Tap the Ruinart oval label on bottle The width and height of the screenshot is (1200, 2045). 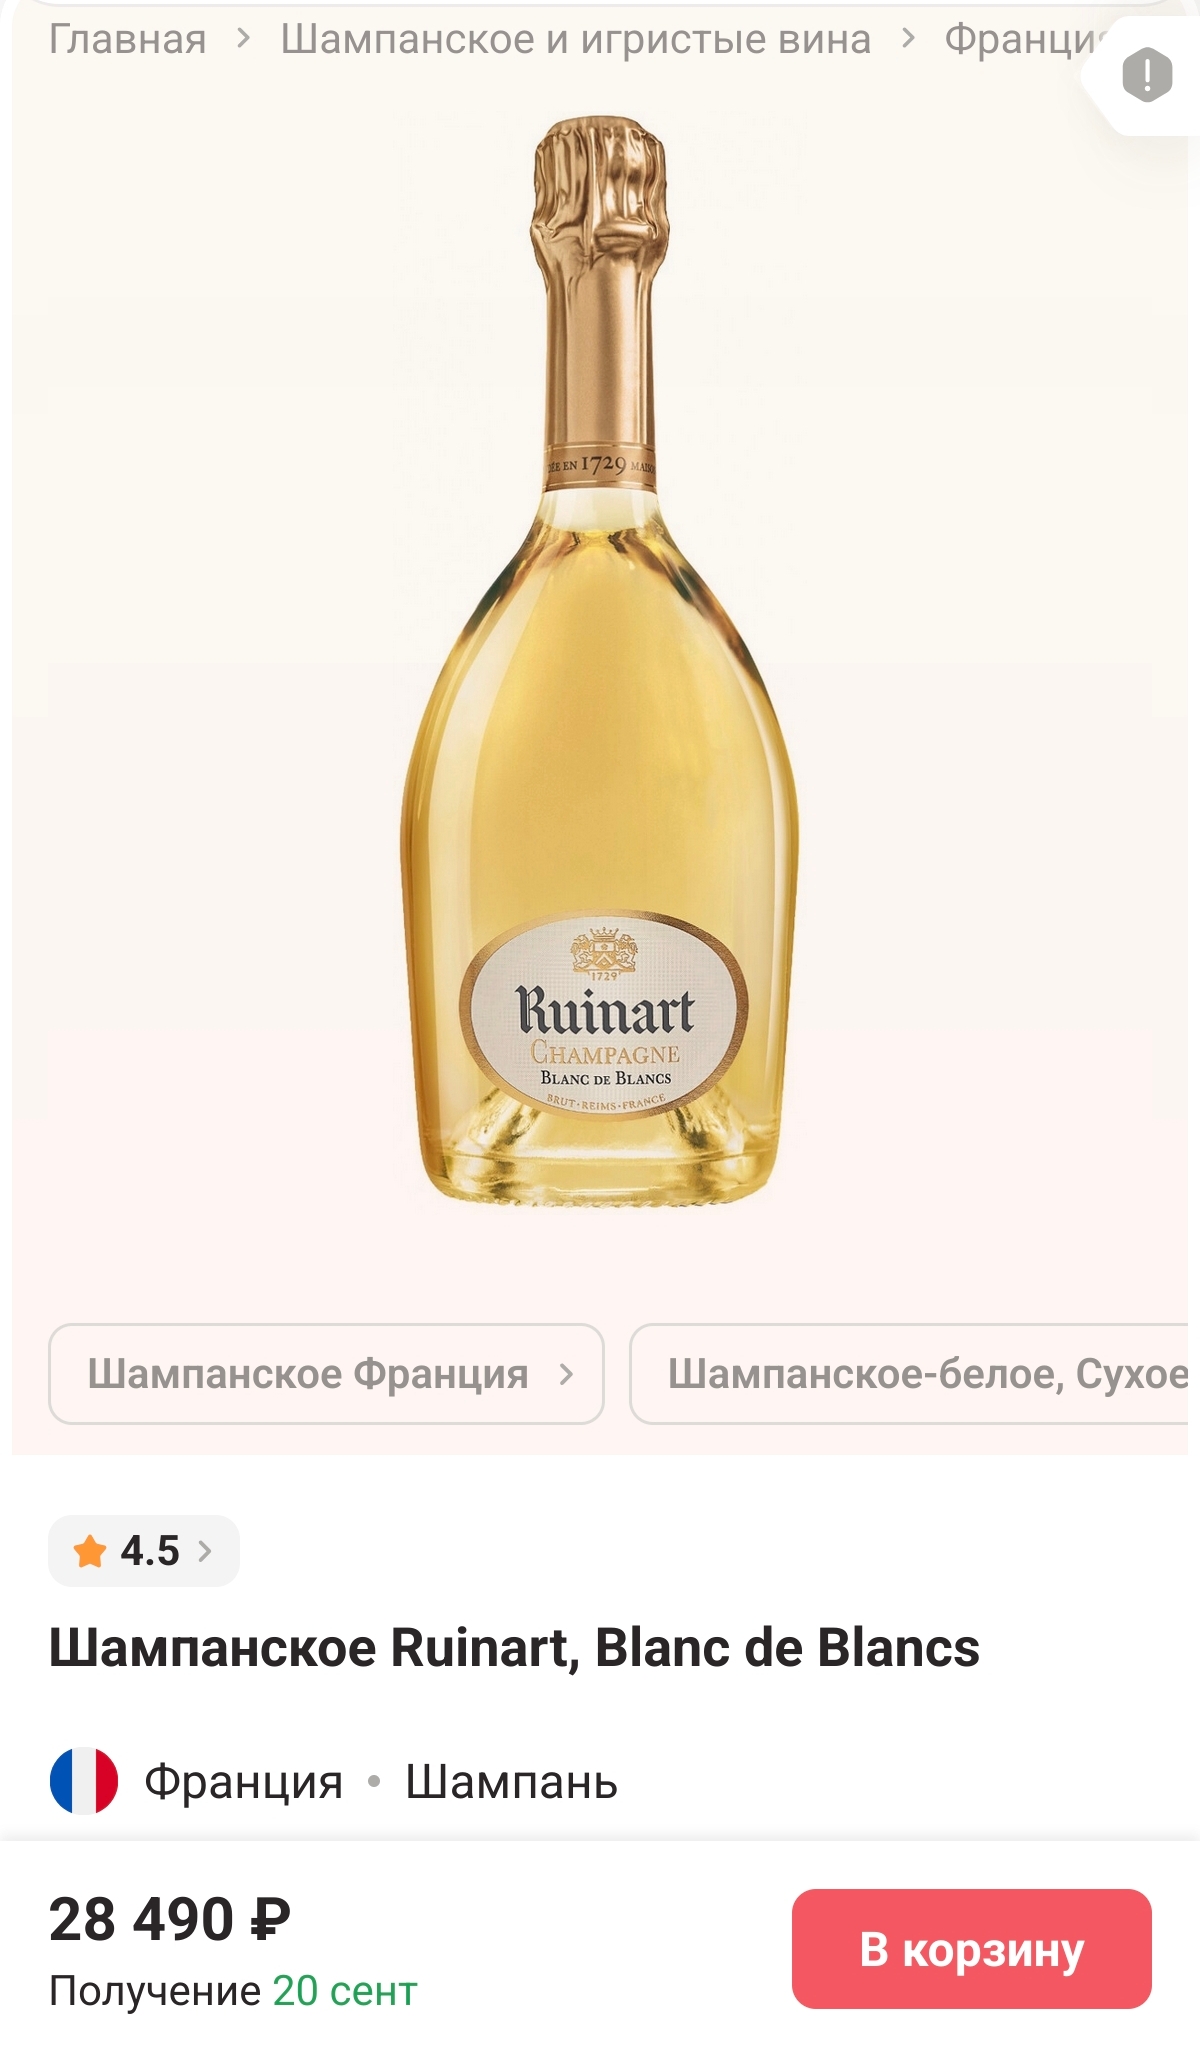604,1015
